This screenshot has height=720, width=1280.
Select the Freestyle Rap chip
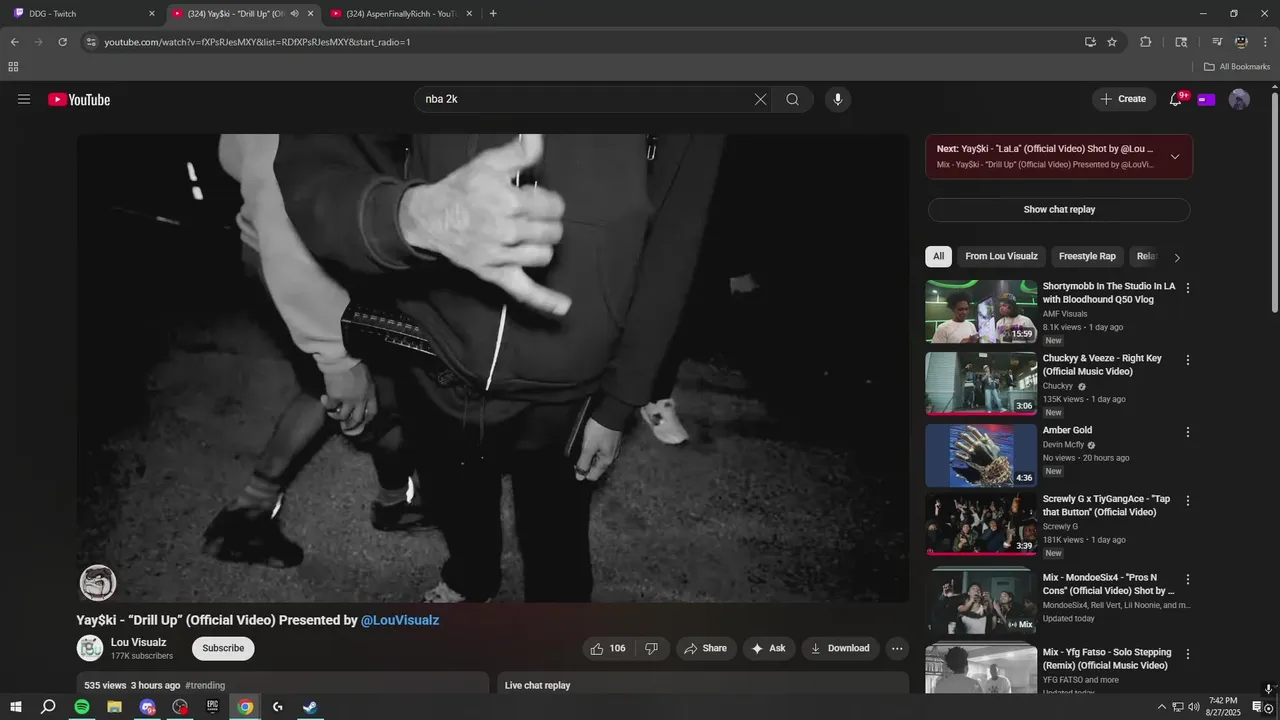coord(1087,256)
